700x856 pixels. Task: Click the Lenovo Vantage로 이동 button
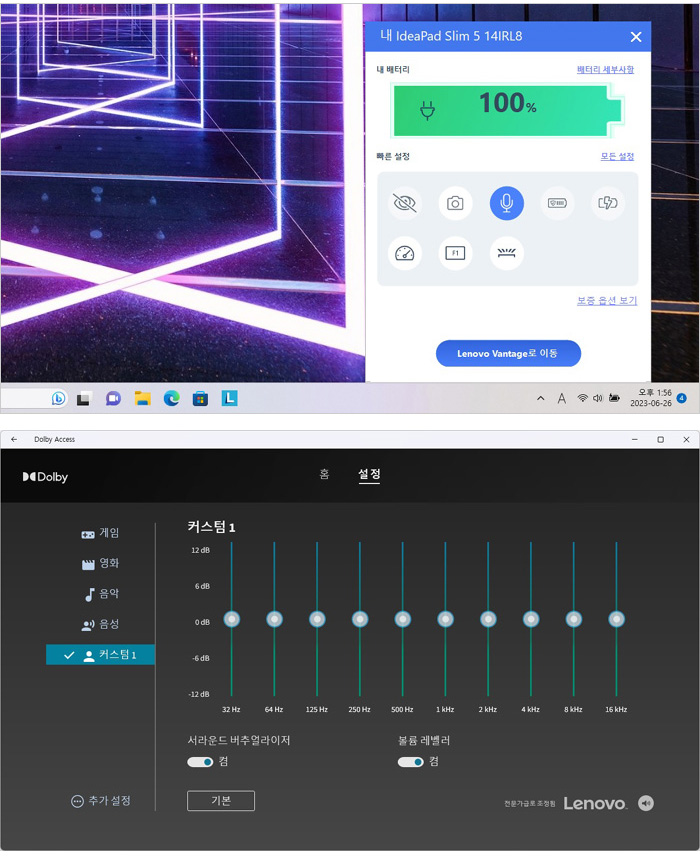508,353
